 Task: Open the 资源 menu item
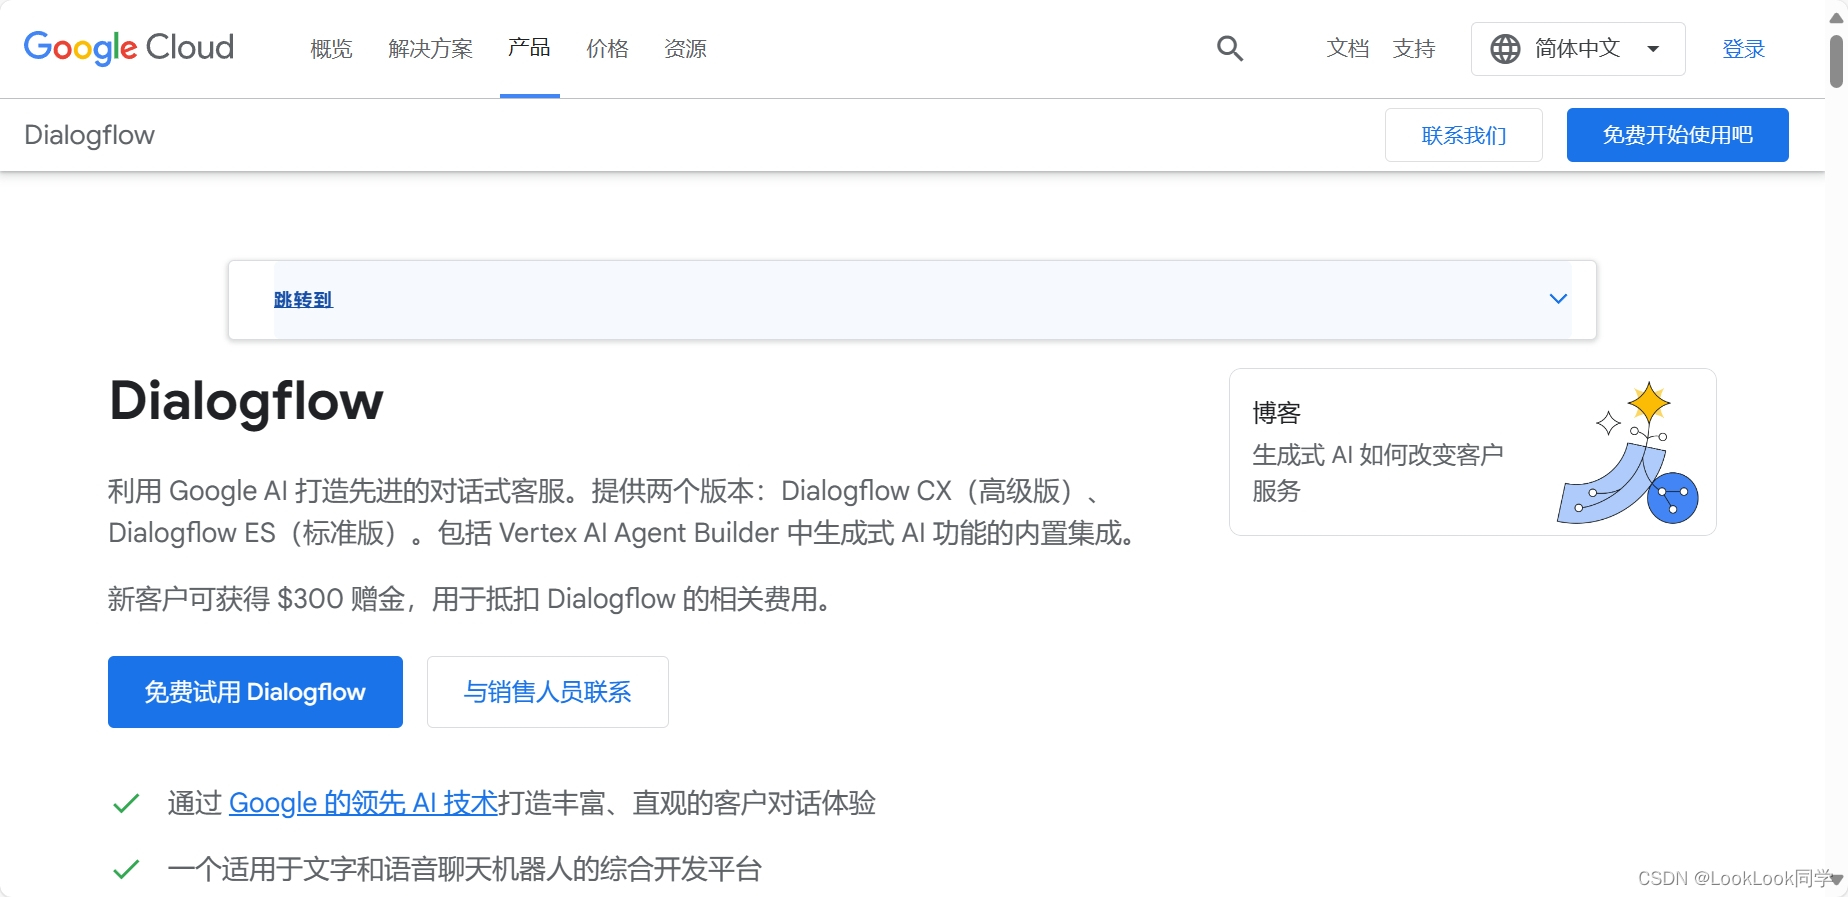685,48
